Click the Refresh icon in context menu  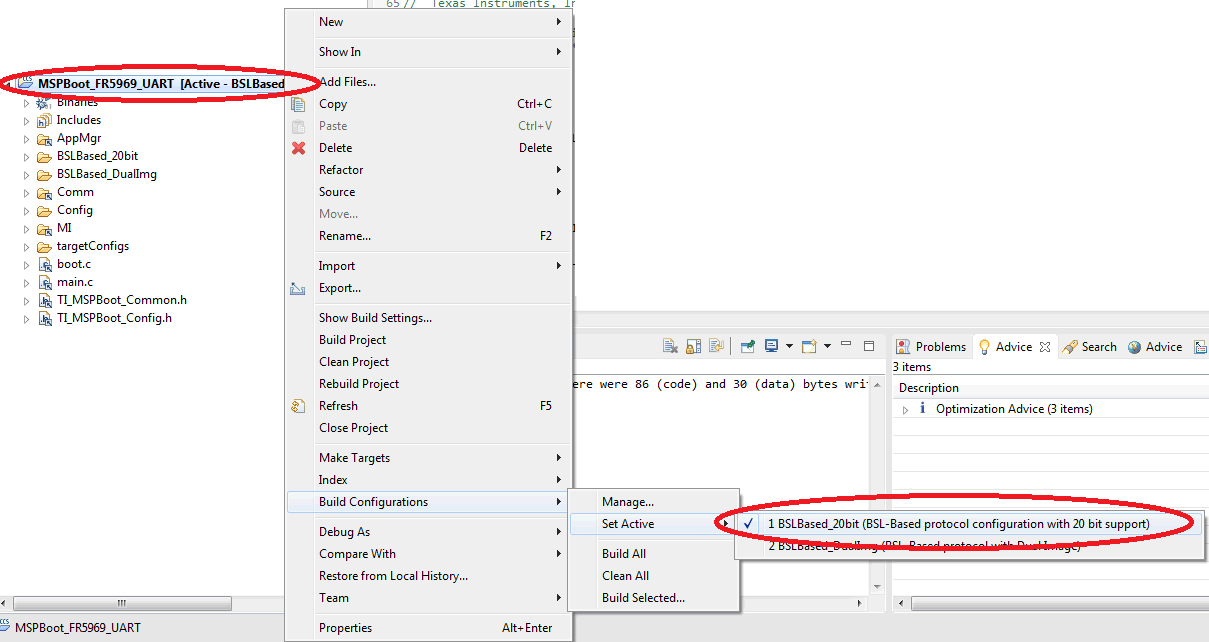click(x=298, y=406)
